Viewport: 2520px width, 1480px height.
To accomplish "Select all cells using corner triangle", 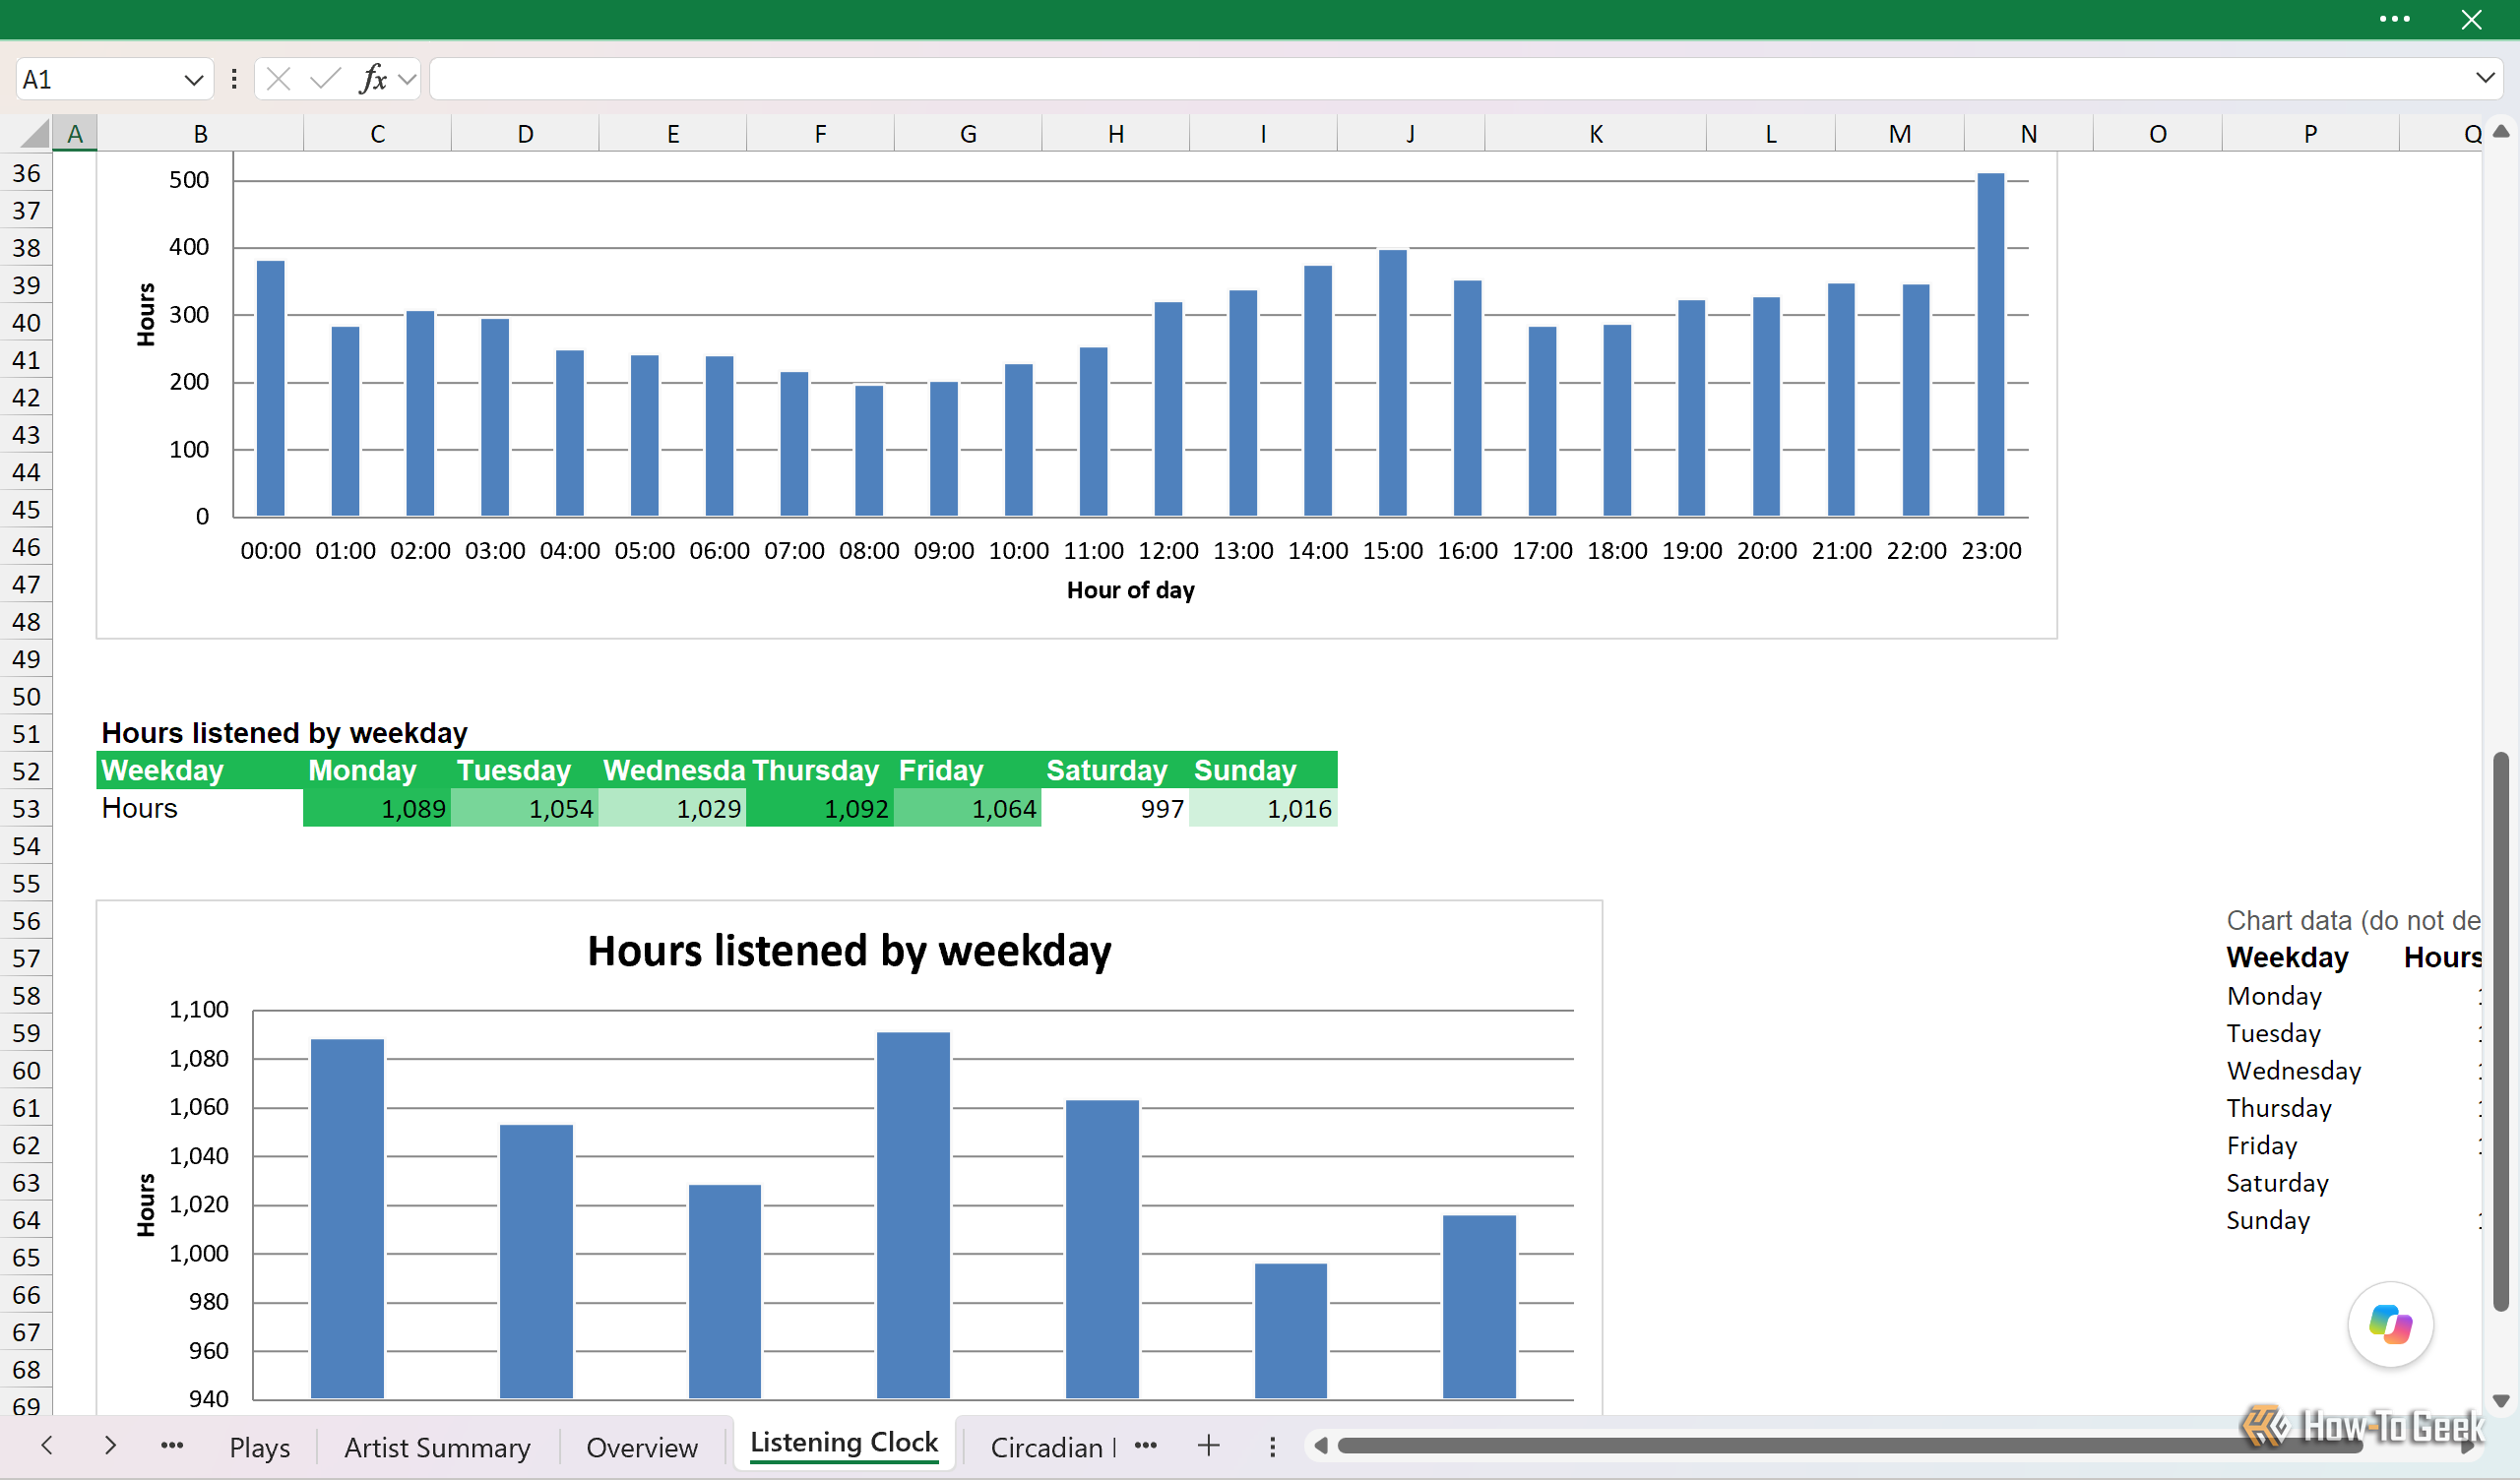I will pyautogui.click(x=35, y=133).
